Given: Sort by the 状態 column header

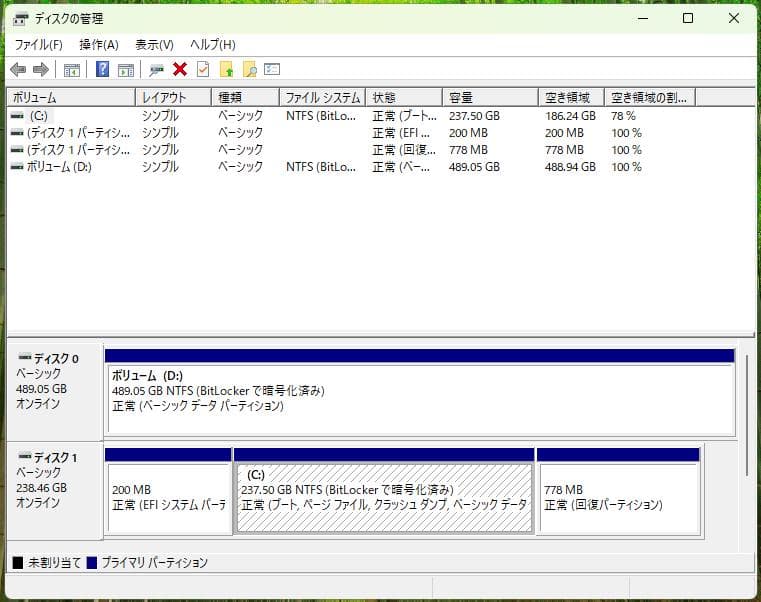Looking at the screenshot, I should click(x=404, y=98).
